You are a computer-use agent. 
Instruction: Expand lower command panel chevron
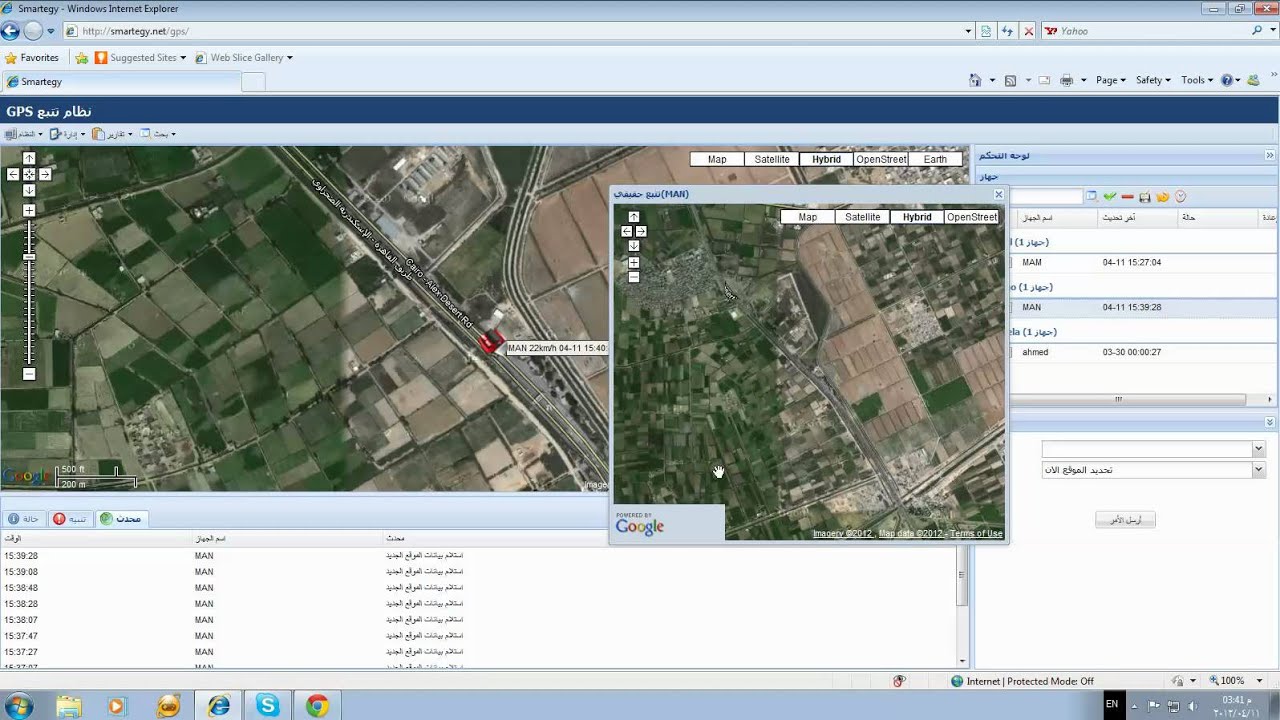click(1270, 423)
